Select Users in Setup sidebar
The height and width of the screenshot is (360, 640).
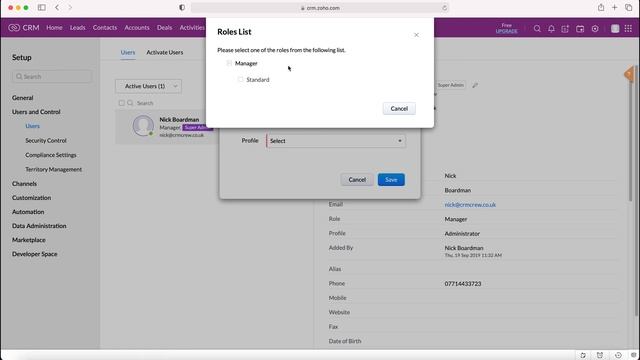click(x=32, y=126)
